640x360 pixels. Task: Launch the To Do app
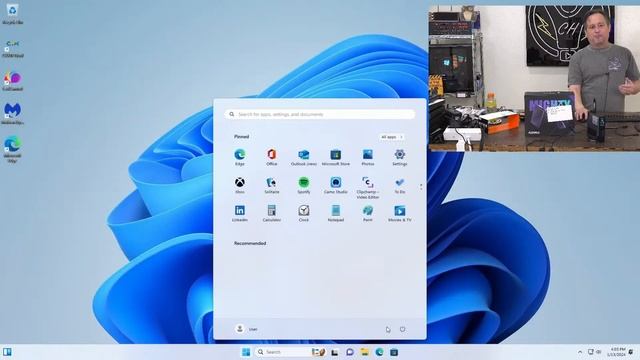pos(400,185)
